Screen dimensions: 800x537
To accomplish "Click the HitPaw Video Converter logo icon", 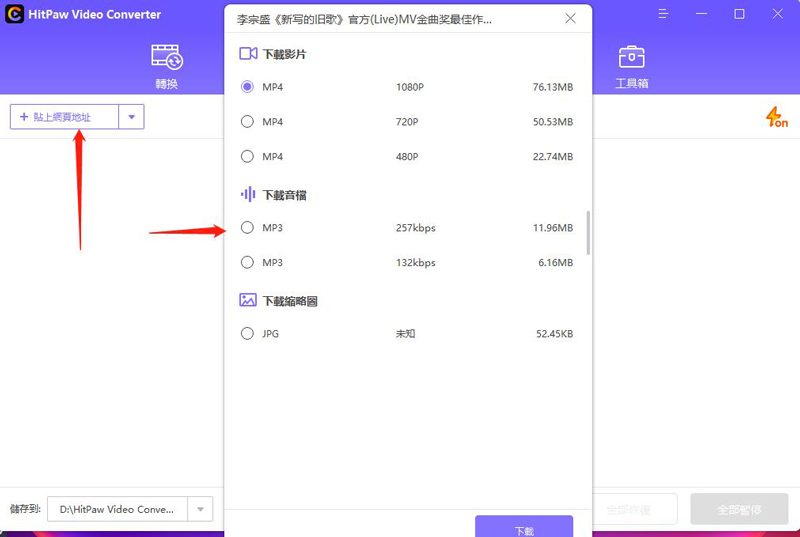I will 14,14.
